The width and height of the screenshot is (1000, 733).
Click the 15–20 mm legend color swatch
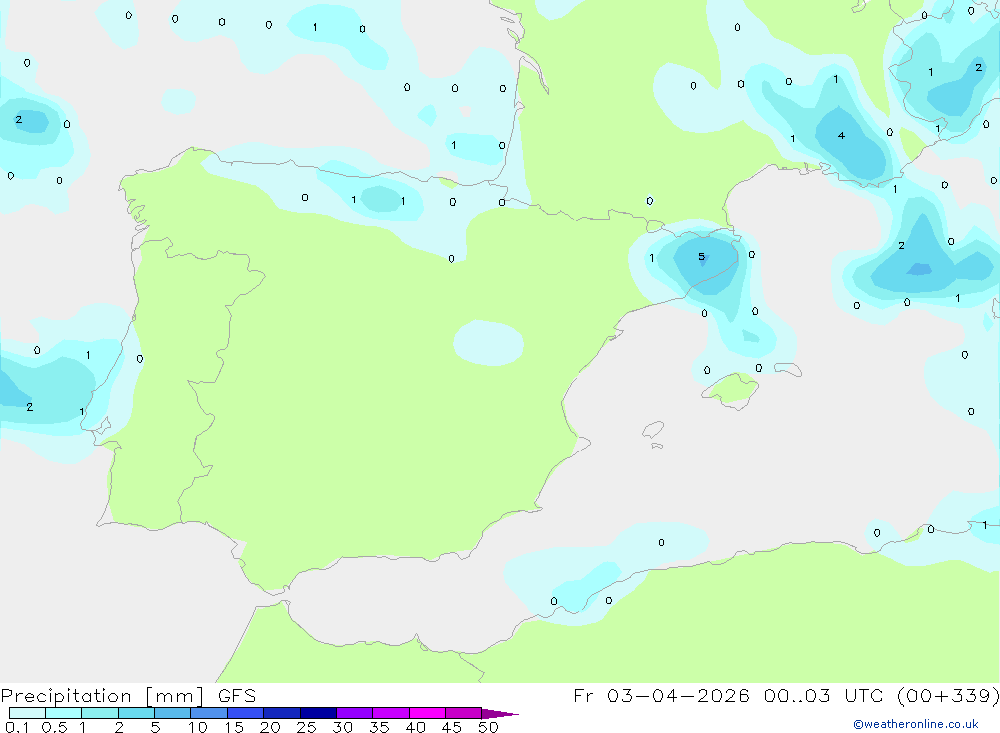click(246, 713)
